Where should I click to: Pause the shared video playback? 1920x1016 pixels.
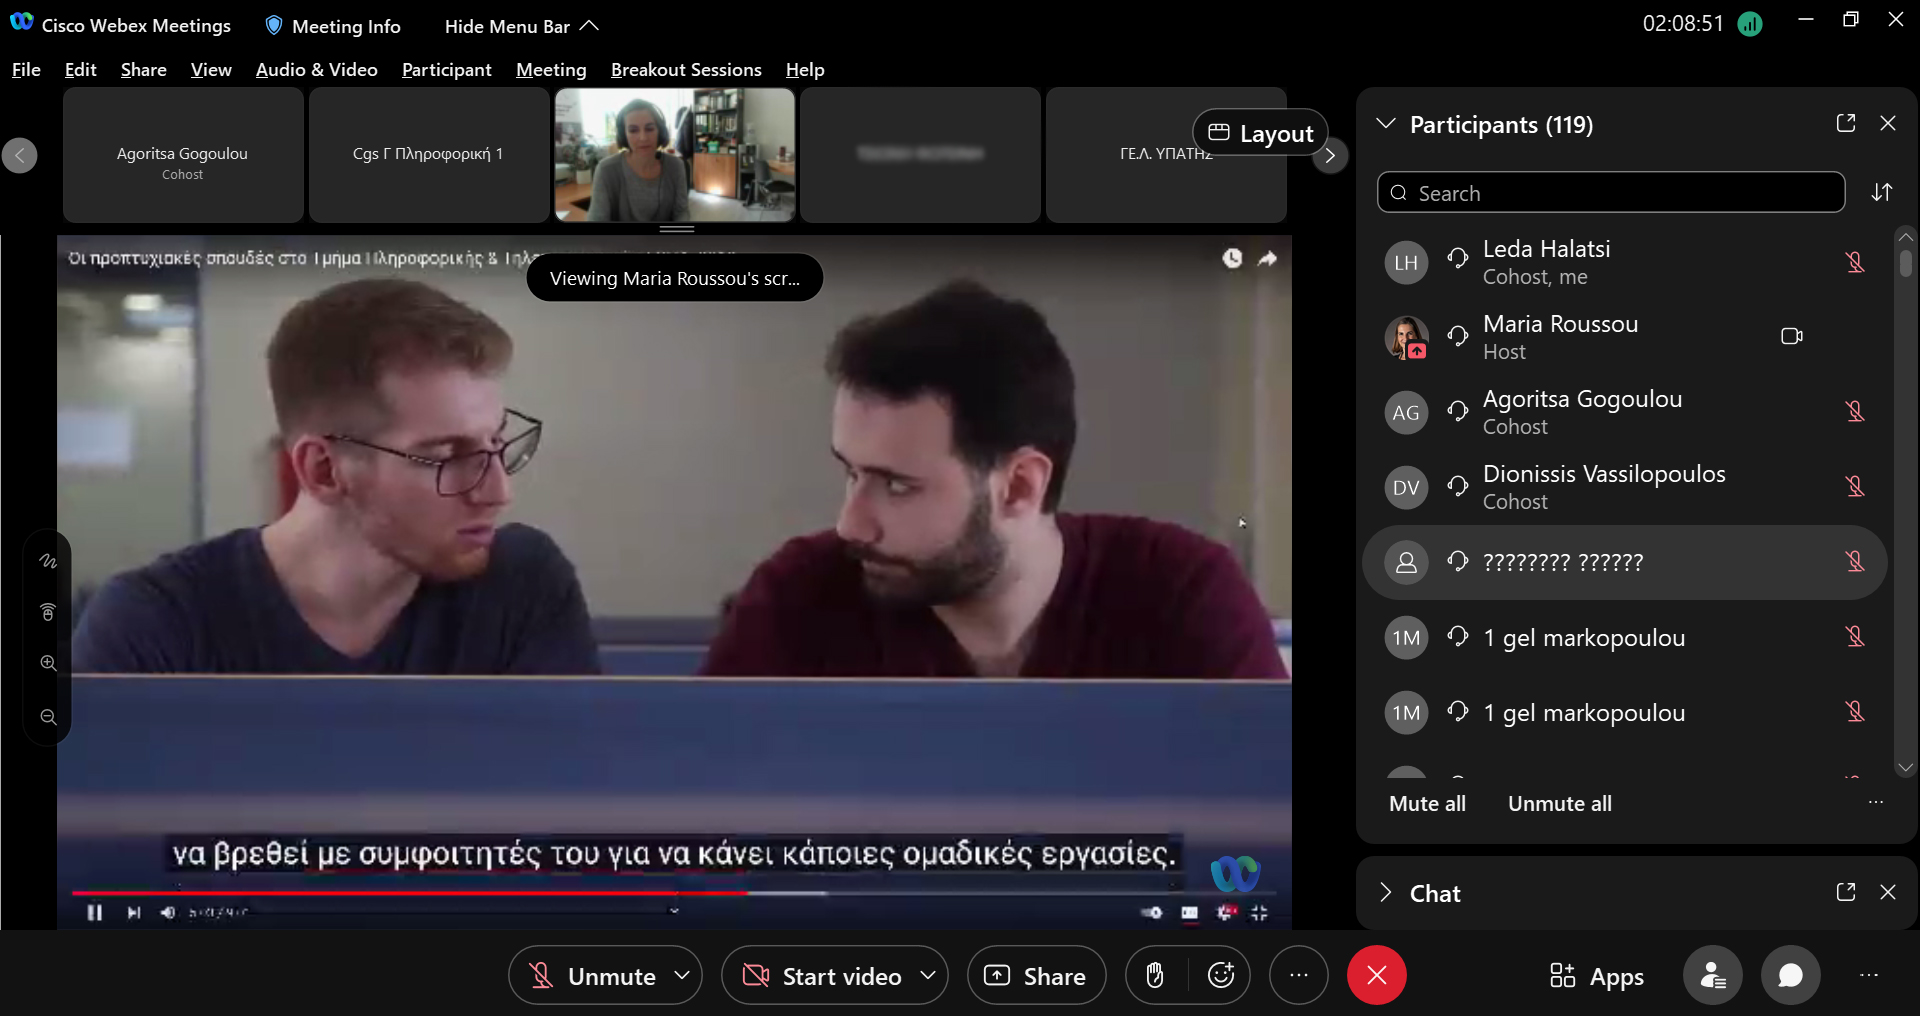(x=95, y=912)
